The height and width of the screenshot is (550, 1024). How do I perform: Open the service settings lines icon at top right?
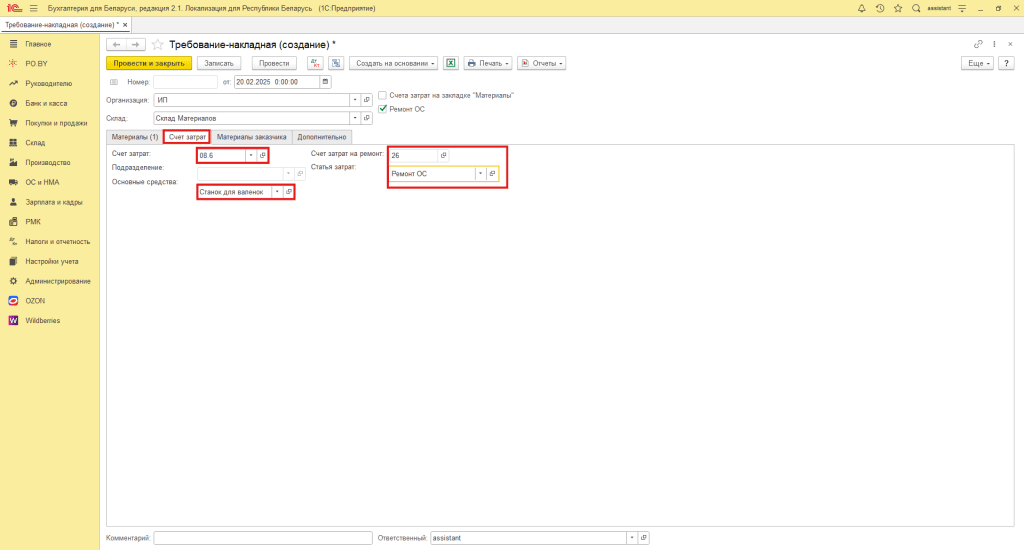tap(962, 8)
